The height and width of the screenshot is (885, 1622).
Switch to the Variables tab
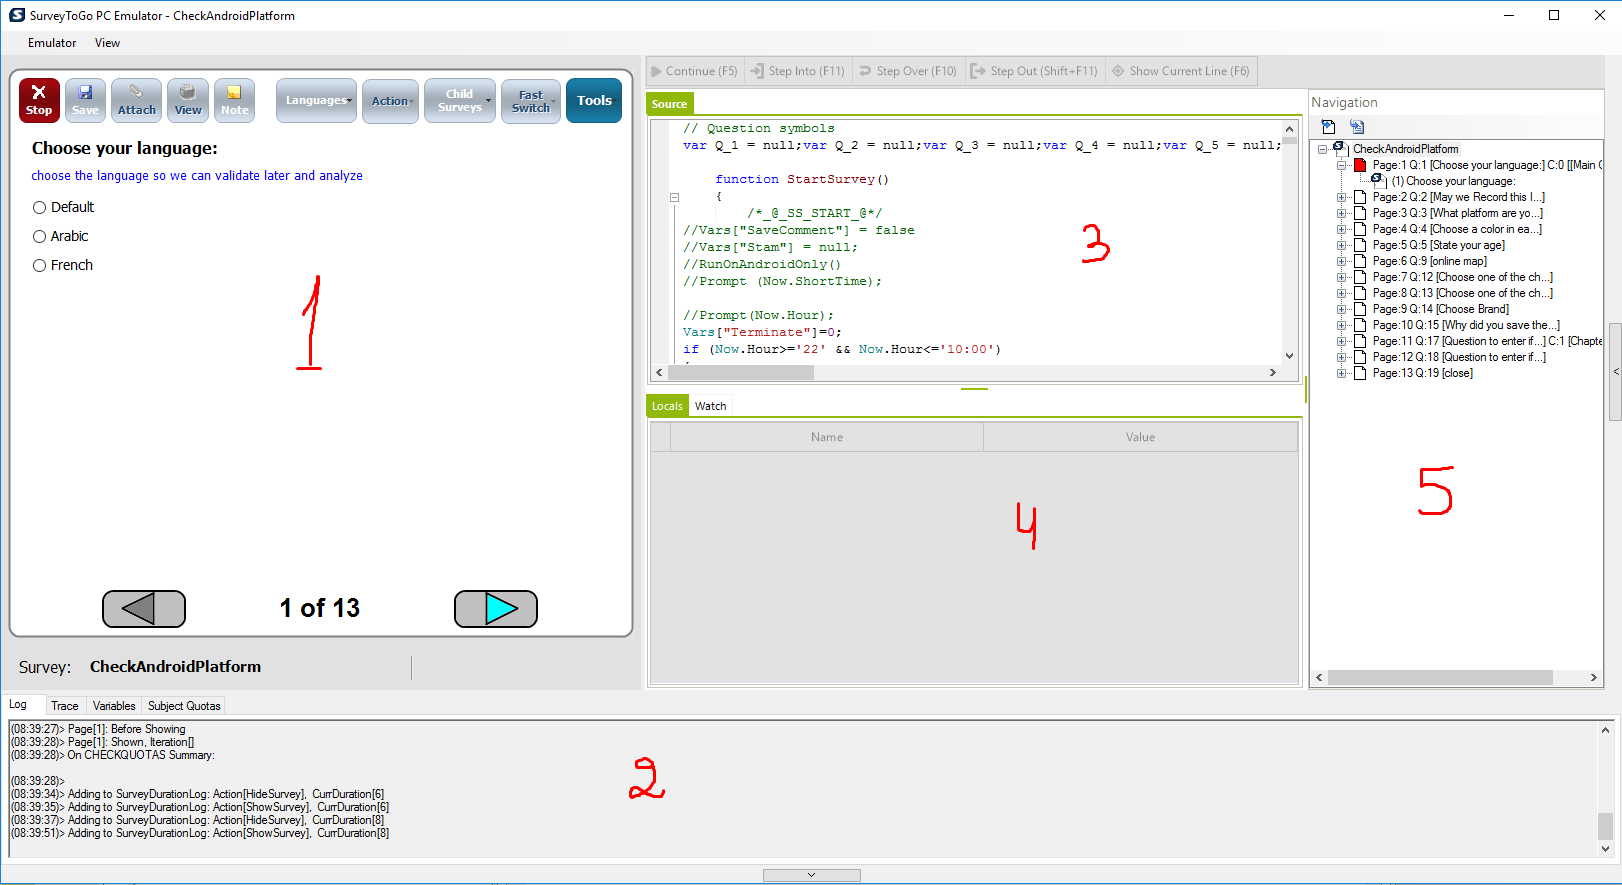114,705
